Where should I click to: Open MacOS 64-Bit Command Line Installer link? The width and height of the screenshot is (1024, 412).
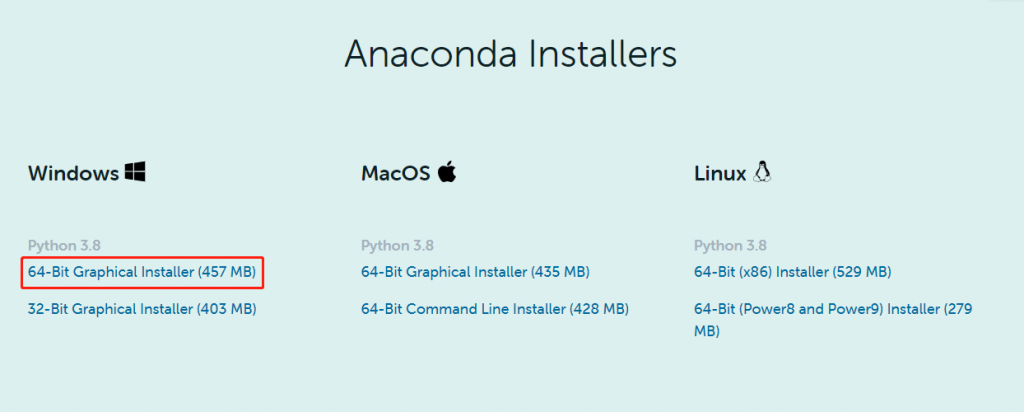point(495,309)
